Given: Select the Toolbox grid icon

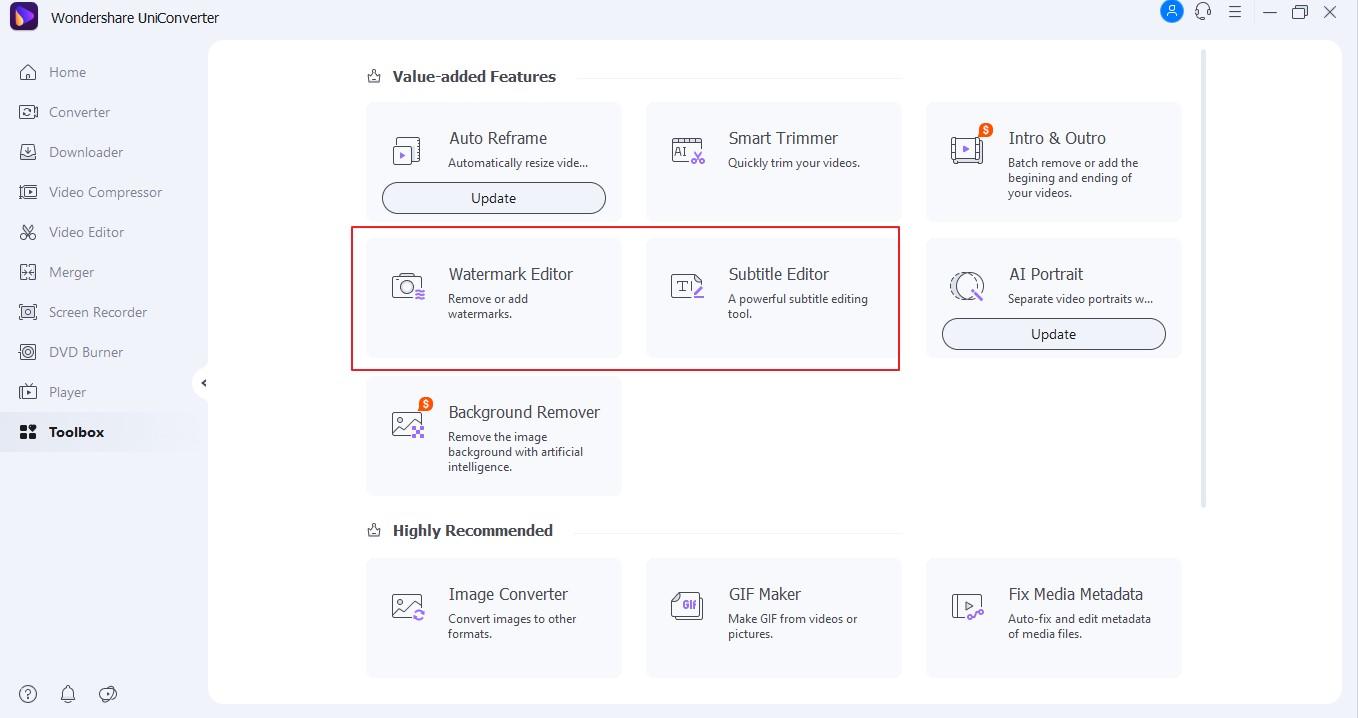Looking at the screenshot, I should pos(28,432).
